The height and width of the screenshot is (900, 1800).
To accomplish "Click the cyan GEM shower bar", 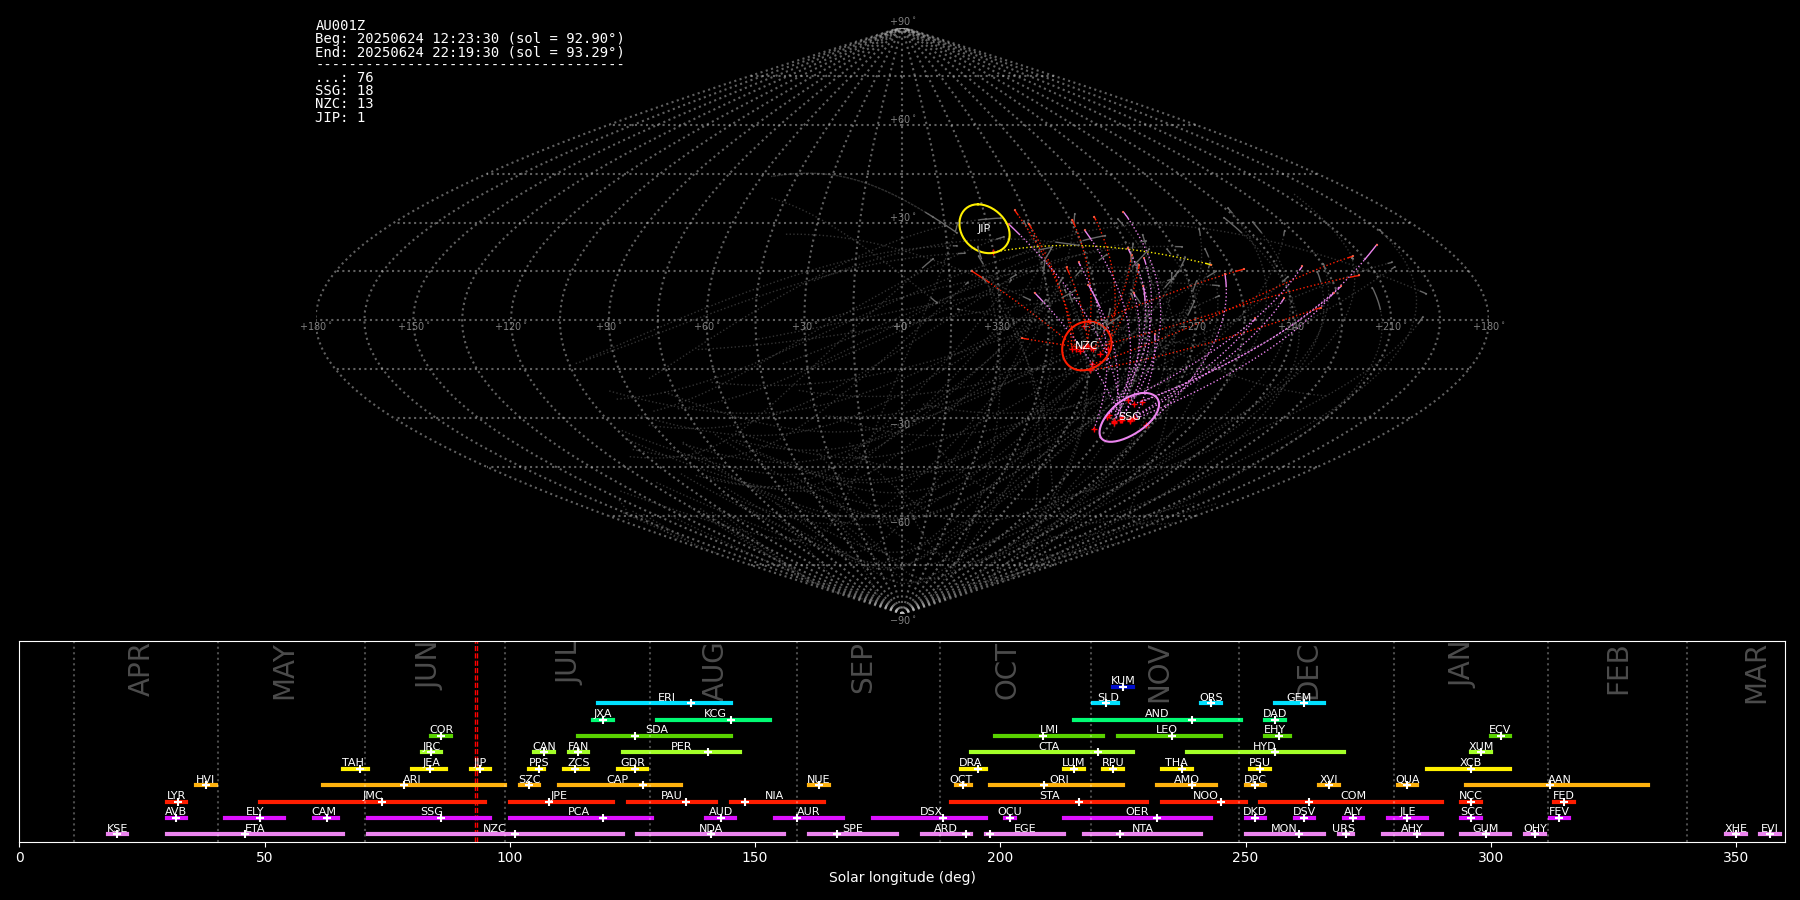I will pos(1299,703).
